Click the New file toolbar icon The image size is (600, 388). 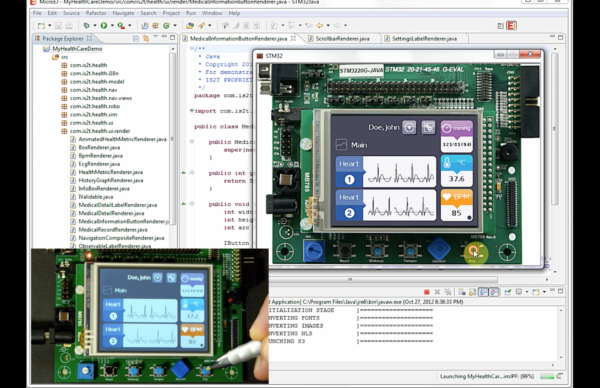(41, 26)
